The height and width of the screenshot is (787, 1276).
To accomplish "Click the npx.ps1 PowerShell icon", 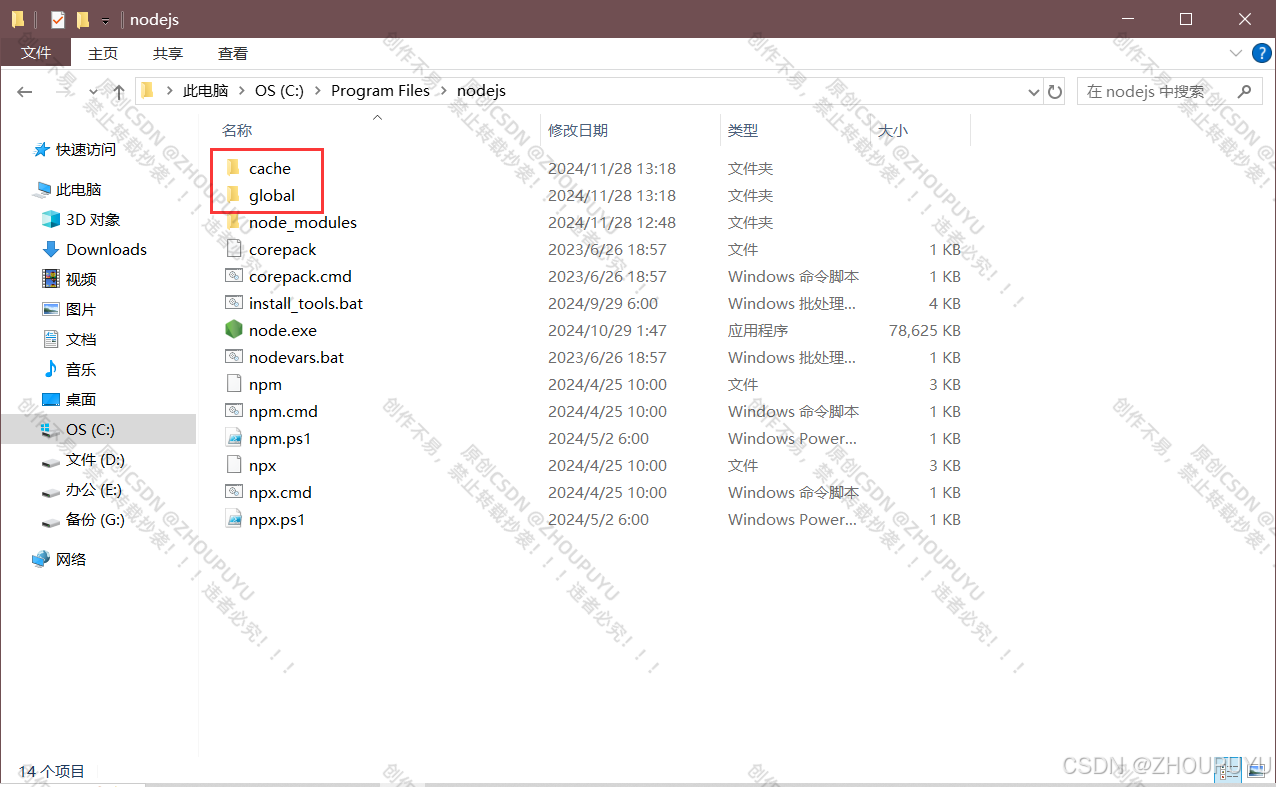I will pos(233,519).
